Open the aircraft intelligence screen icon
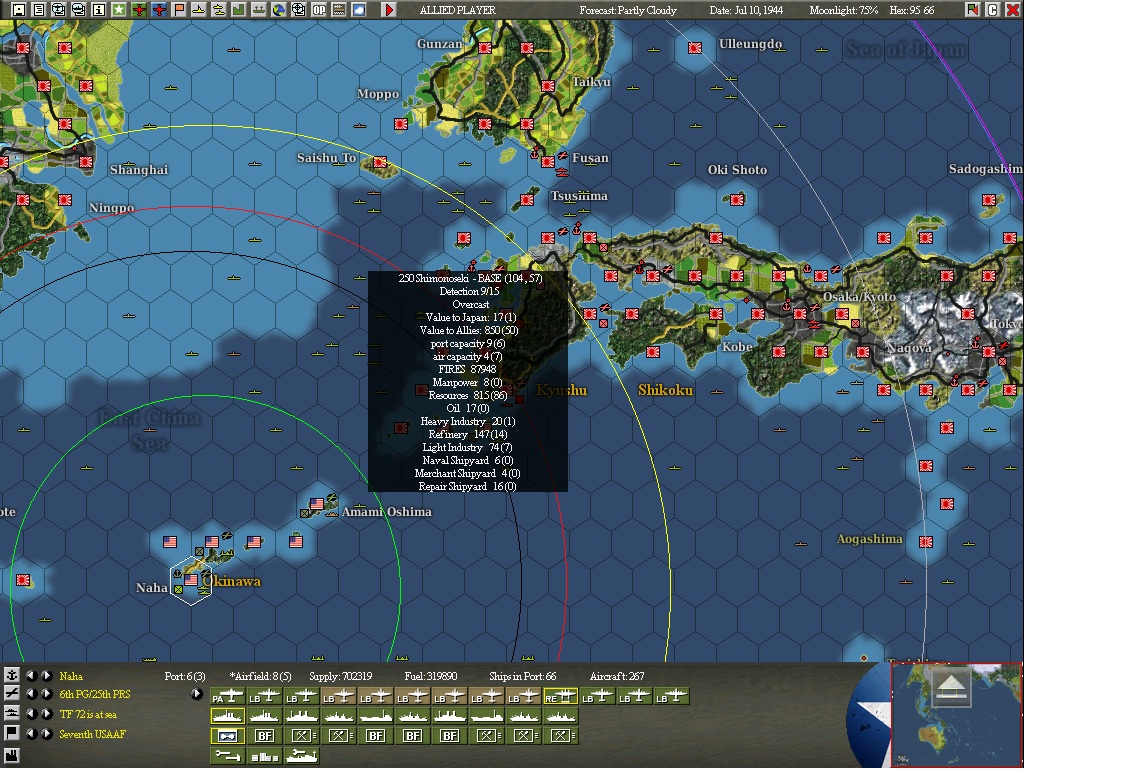The width and height of the screenshot is (1137, 774). [x=58, y=10]
